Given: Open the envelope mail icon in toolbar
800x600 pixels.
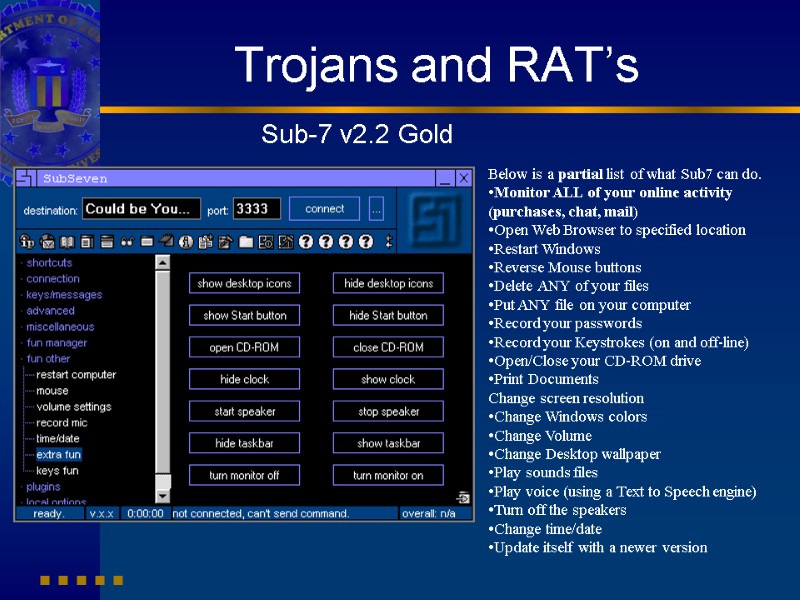Looking at the screenshot, I should (x=47, y=241).
